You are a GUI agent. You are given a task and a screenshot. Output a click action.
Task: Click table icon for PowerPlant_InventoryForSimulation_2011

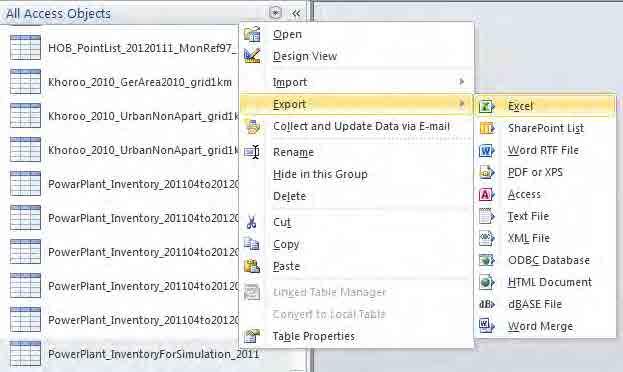pyautogui.click(x=25, y=354)
